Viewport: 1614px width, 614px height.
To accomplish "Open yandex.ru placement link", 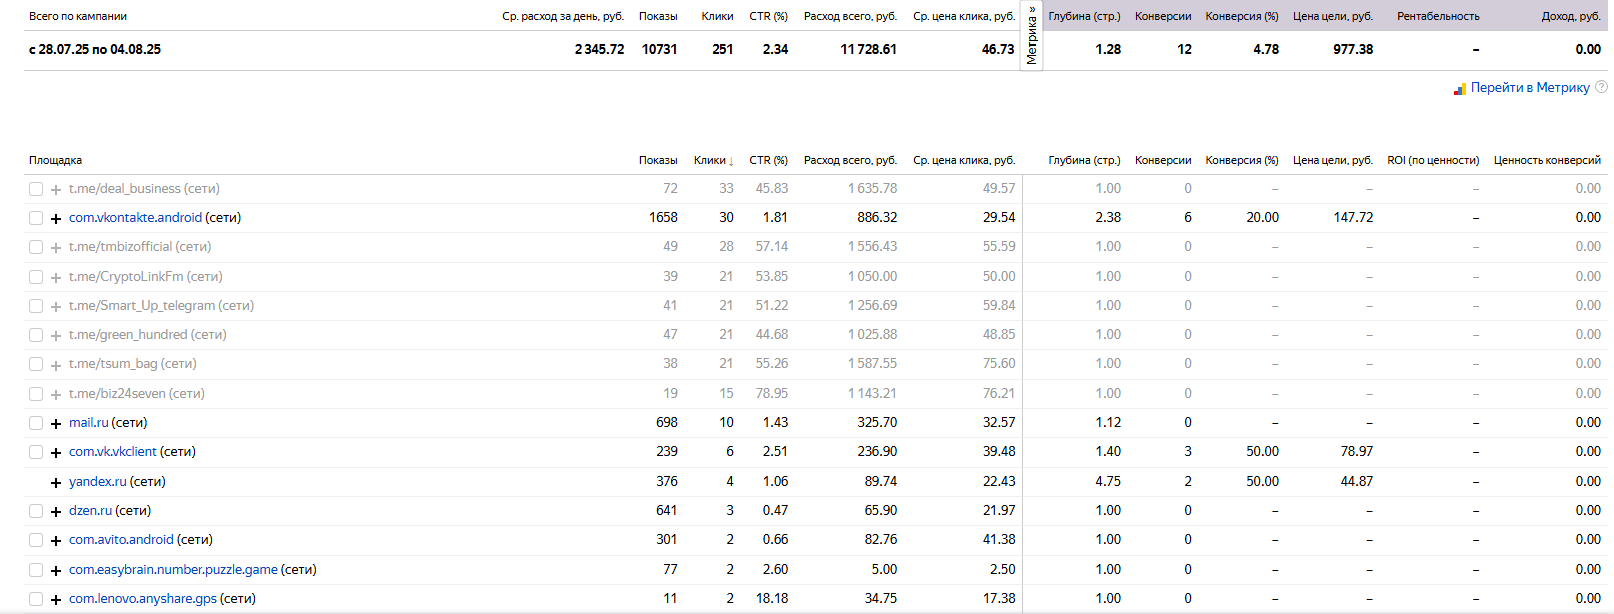I will (x=98, y=481).
